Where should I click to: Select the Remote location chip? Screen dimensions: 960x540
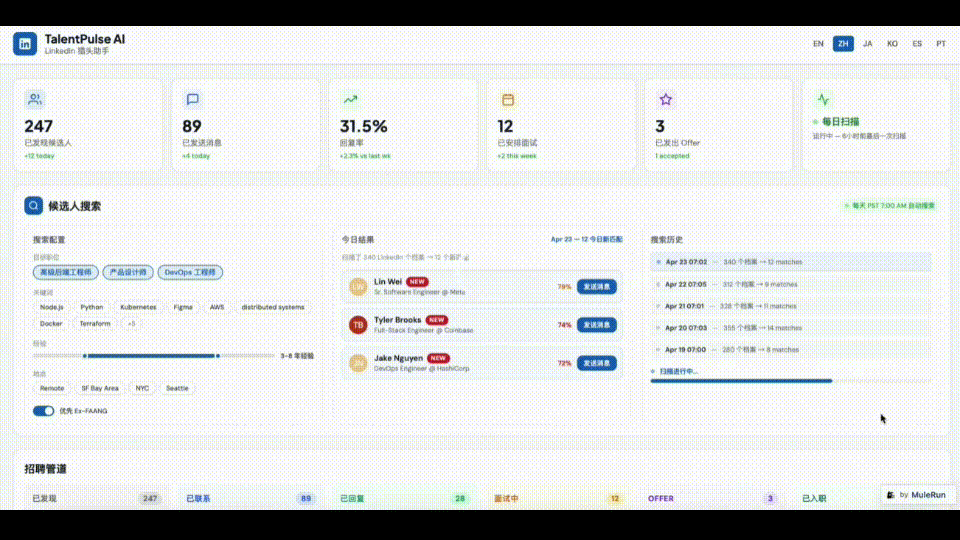(x=51, y=388)
